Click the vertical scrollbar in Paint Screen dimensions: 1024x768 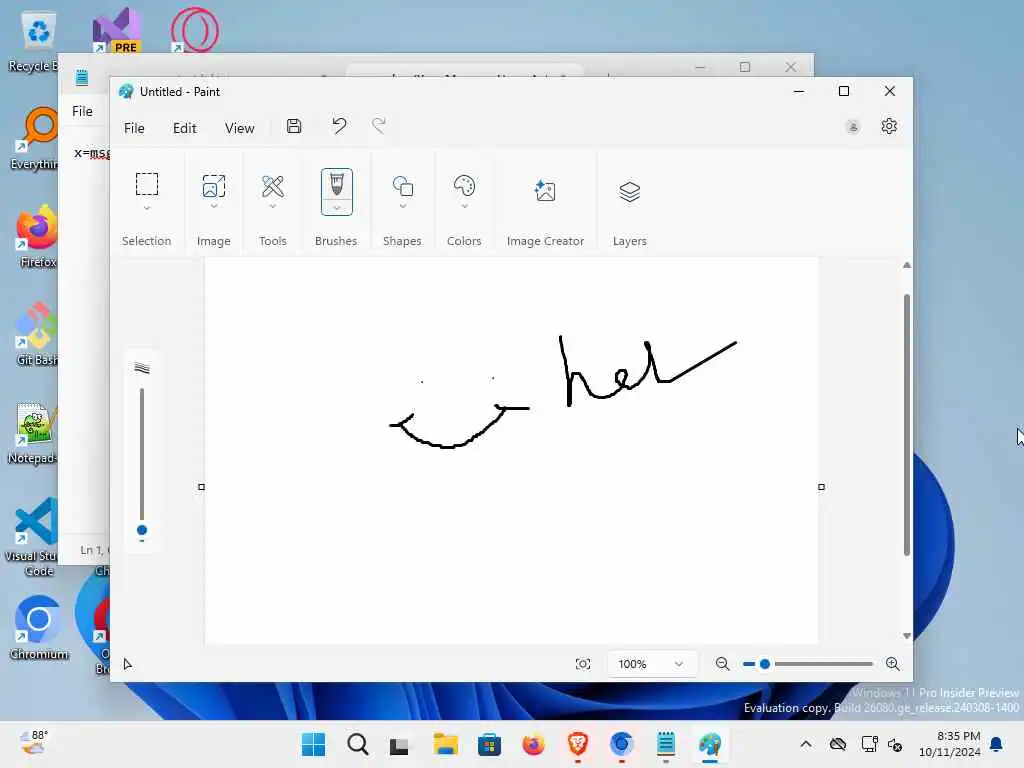coord(906,424)
